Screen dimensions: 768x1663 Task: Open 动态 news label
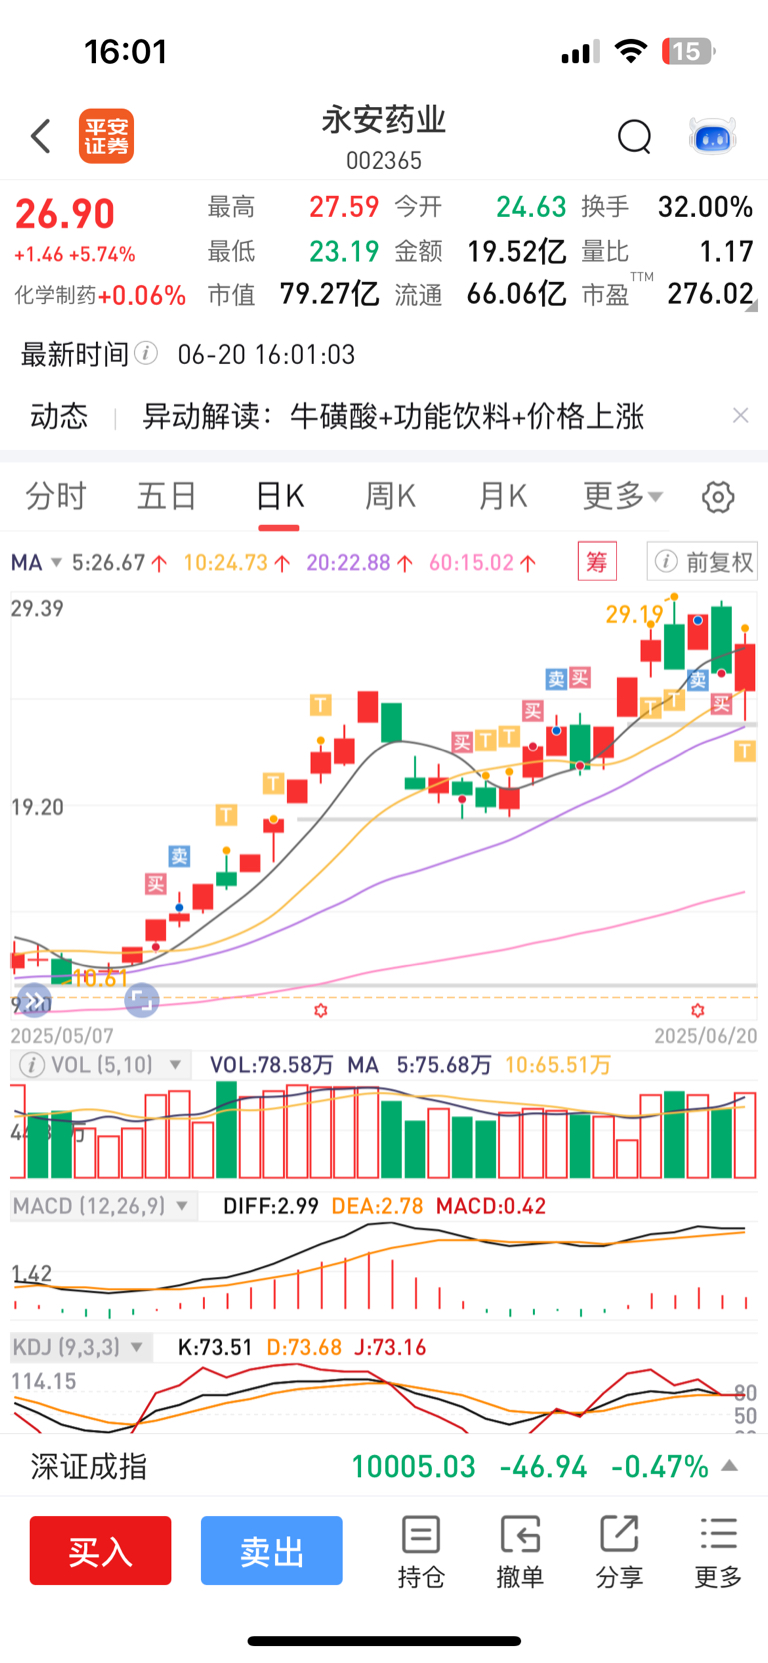coord(59,416)
